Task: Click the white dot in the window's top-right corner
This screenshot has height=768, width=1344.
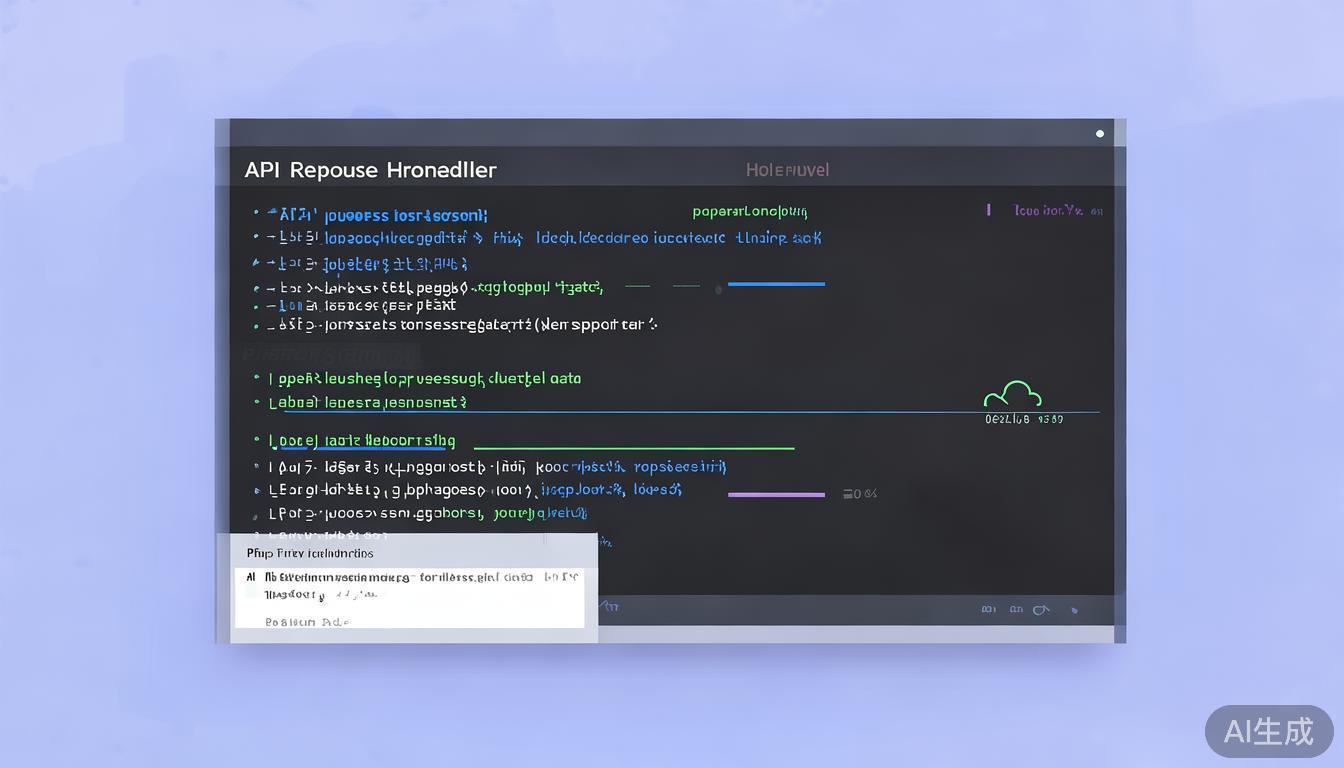Action: (x=1100, y=133)
